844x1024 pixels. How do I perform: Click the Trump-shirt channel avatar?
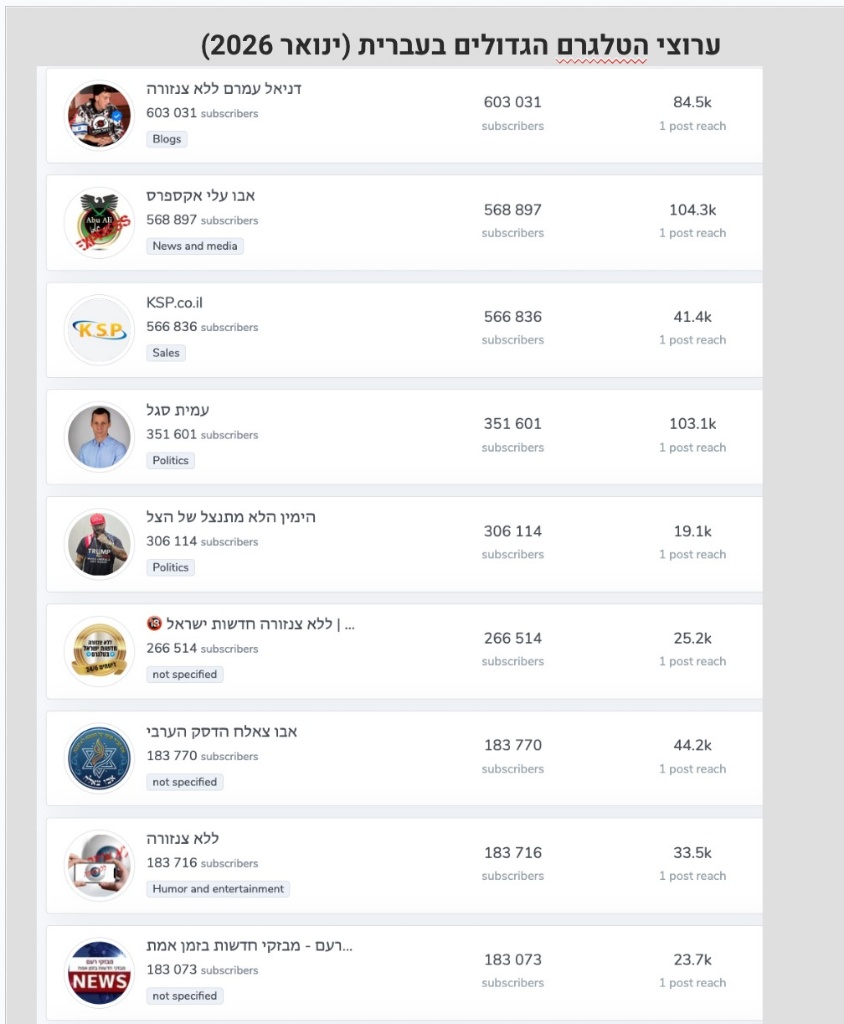pos(99,544)
